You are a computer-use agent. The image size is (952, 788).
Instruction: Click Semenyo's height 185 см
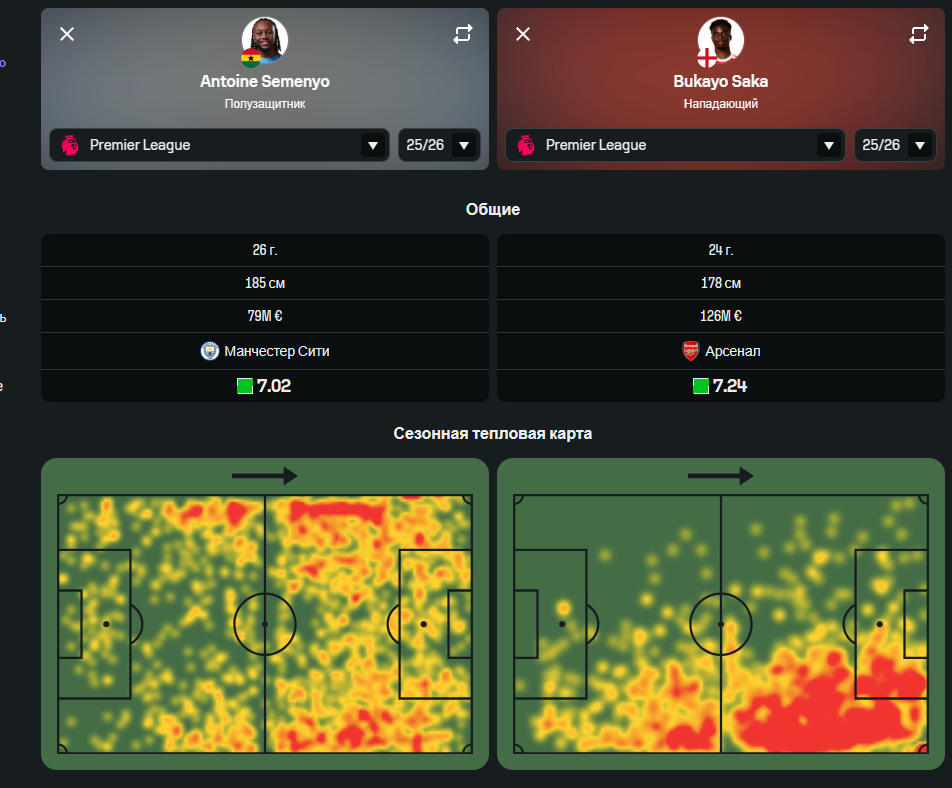(x=265, y=283)
